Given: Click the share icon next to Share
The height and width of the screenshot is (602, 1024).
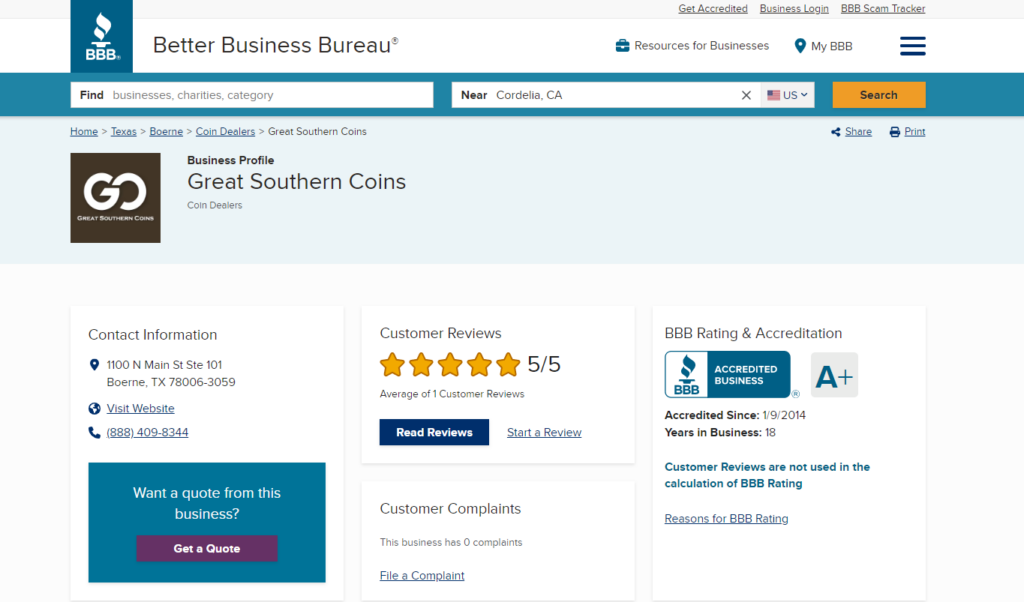Looking at the screenshot, I should pos(835,132).
